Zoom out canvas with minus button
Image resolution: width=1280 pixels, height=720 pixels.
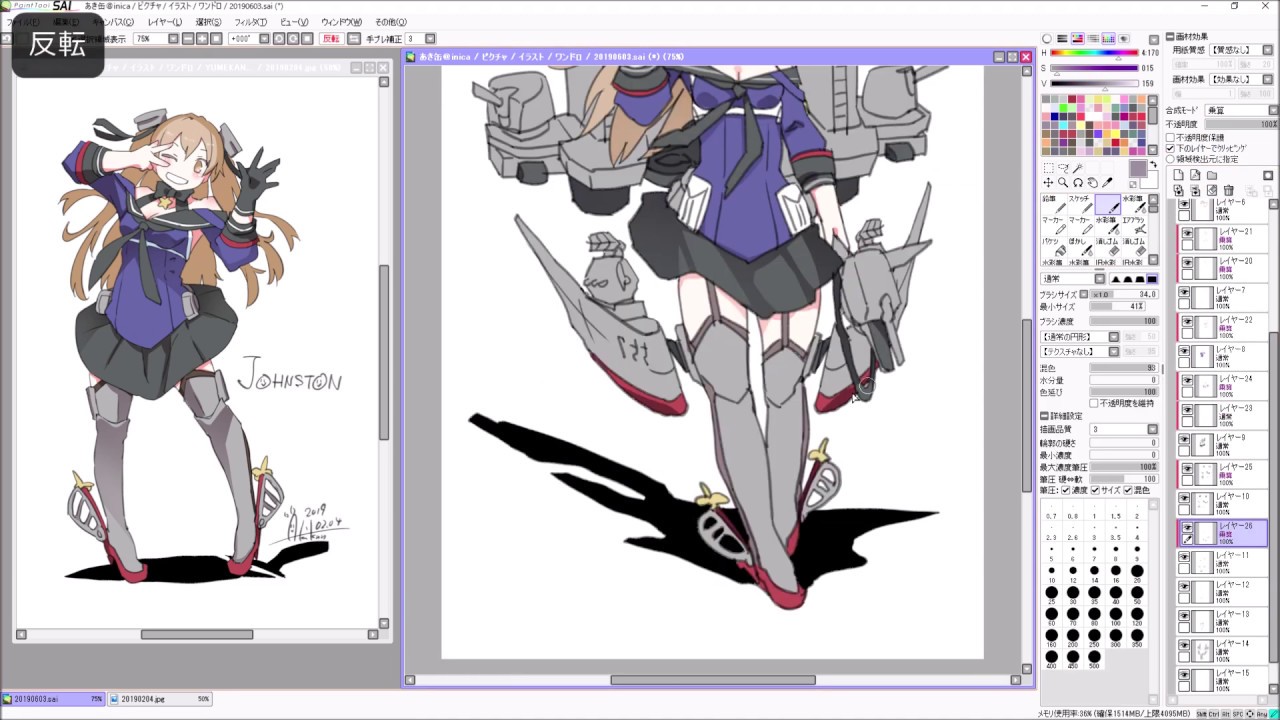pos(188,39)
